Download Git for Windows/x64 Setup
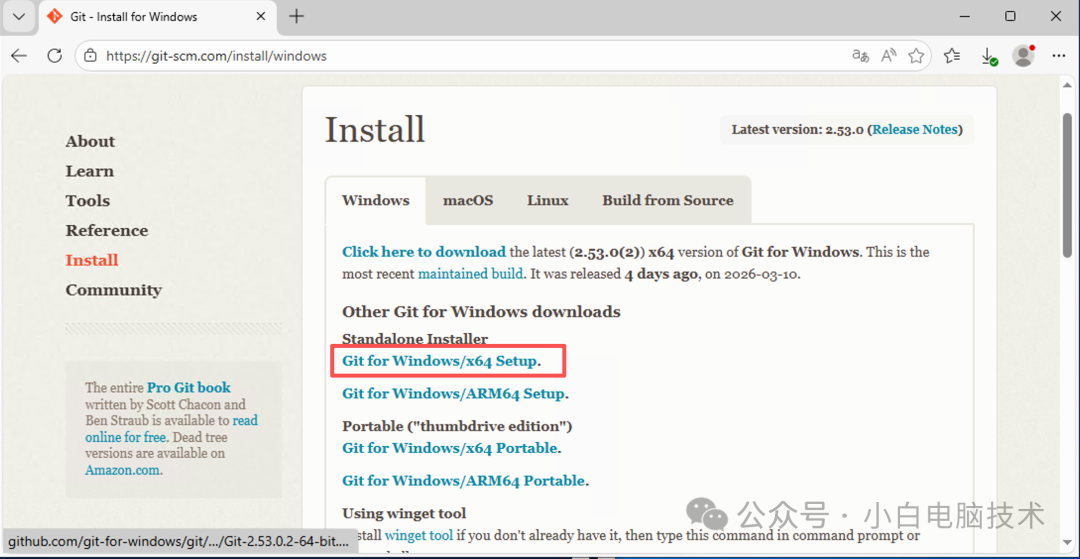The image size is (1080, 559). coord(439,361)
